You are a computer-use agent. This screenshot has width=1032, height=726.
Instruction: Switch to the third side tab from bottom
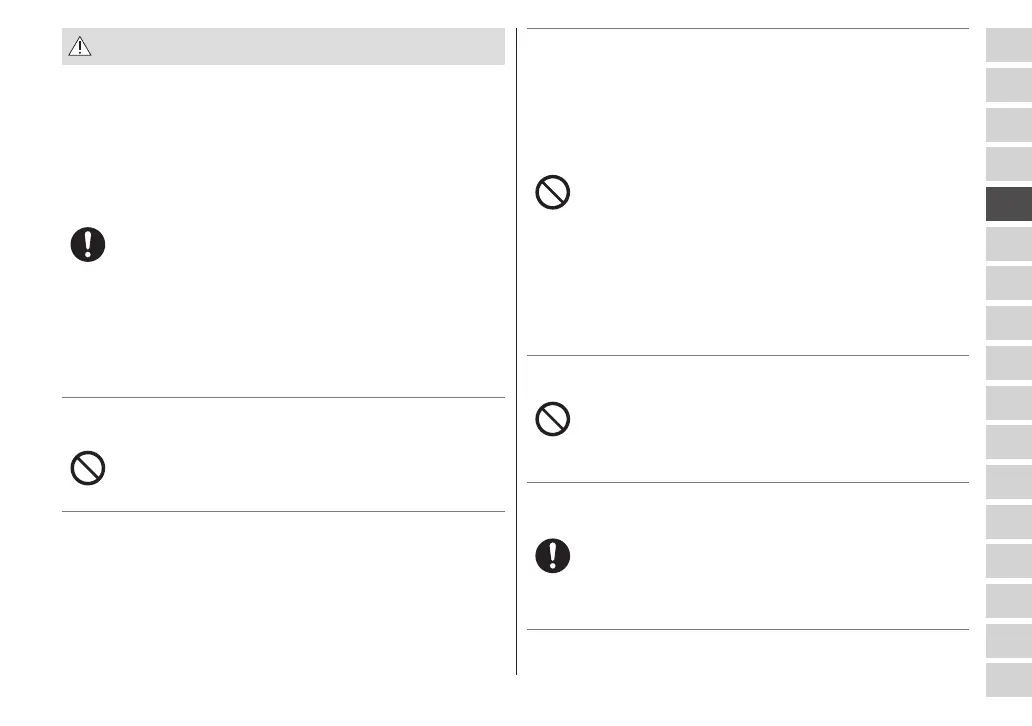pos(1008,600)
